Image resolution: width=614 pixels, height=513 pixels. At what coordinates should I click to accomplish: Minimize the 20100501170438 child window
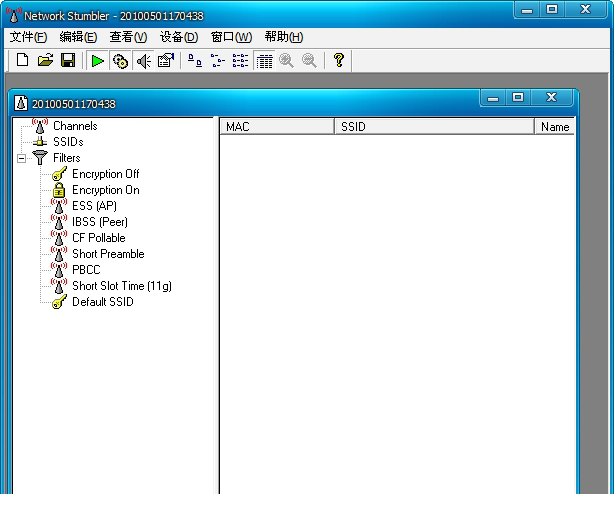[493, 98]
